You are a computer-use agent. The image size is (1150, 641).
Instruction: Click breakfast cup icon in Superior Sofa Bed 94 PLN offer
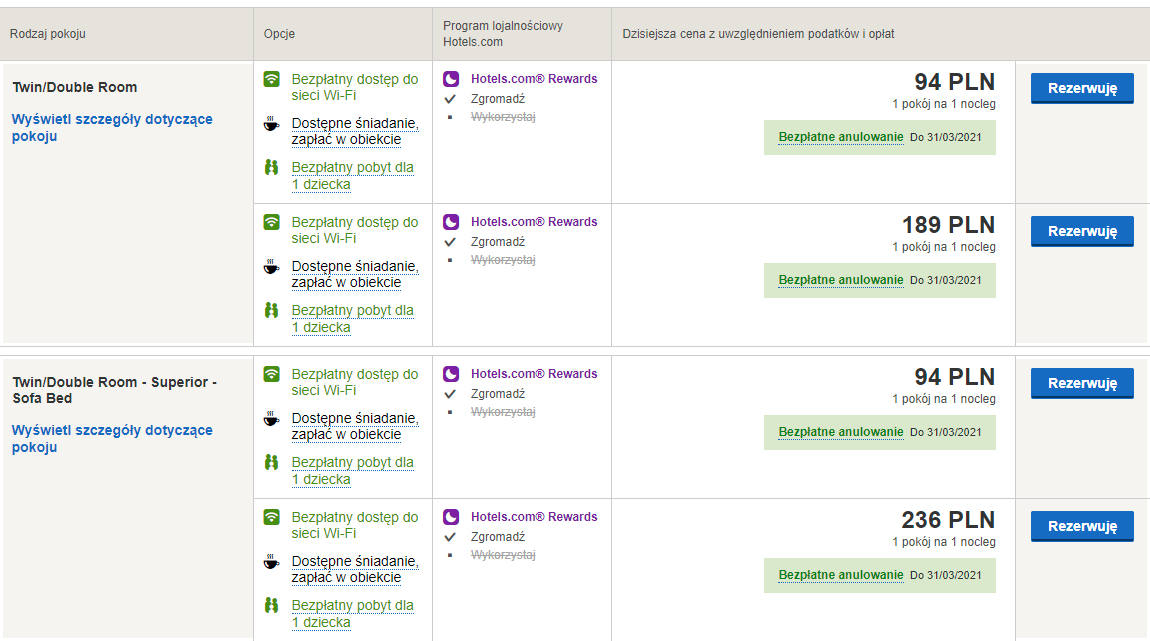tap(271, 419)
